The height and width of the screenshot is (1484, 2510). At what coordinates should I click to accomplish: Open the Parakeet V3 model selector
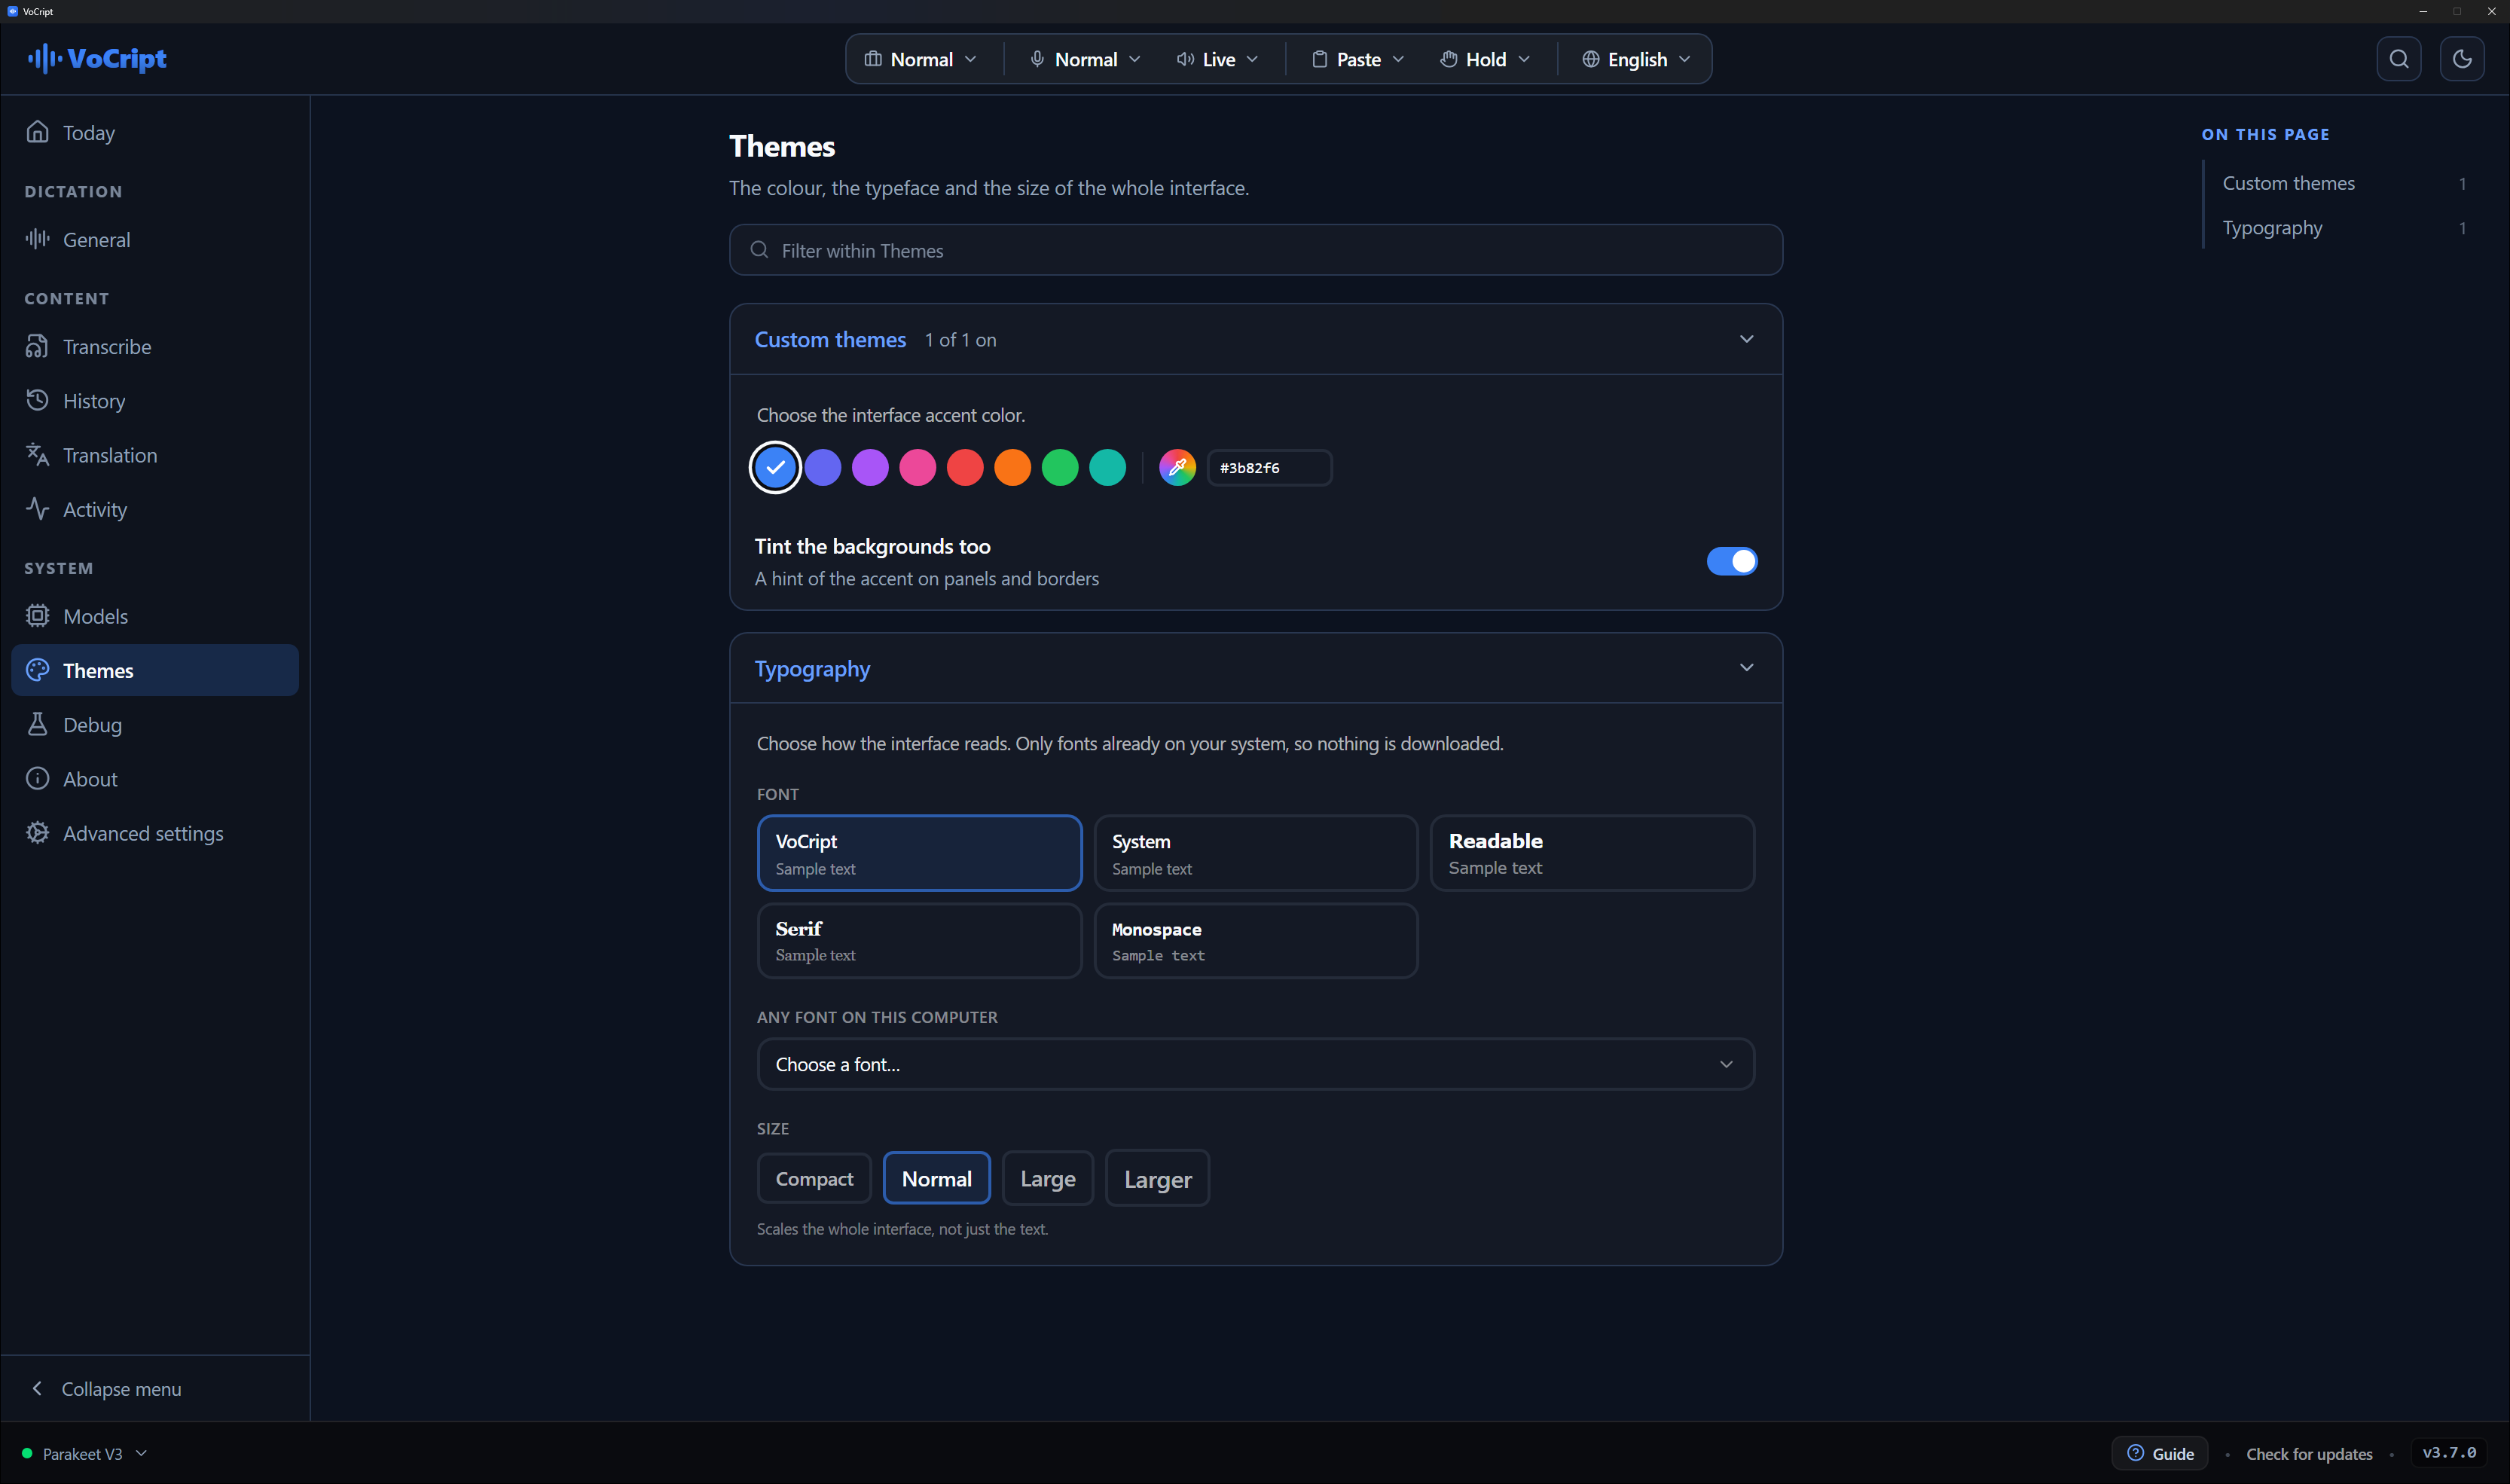pyautogui.click(x=85, y=1453)
